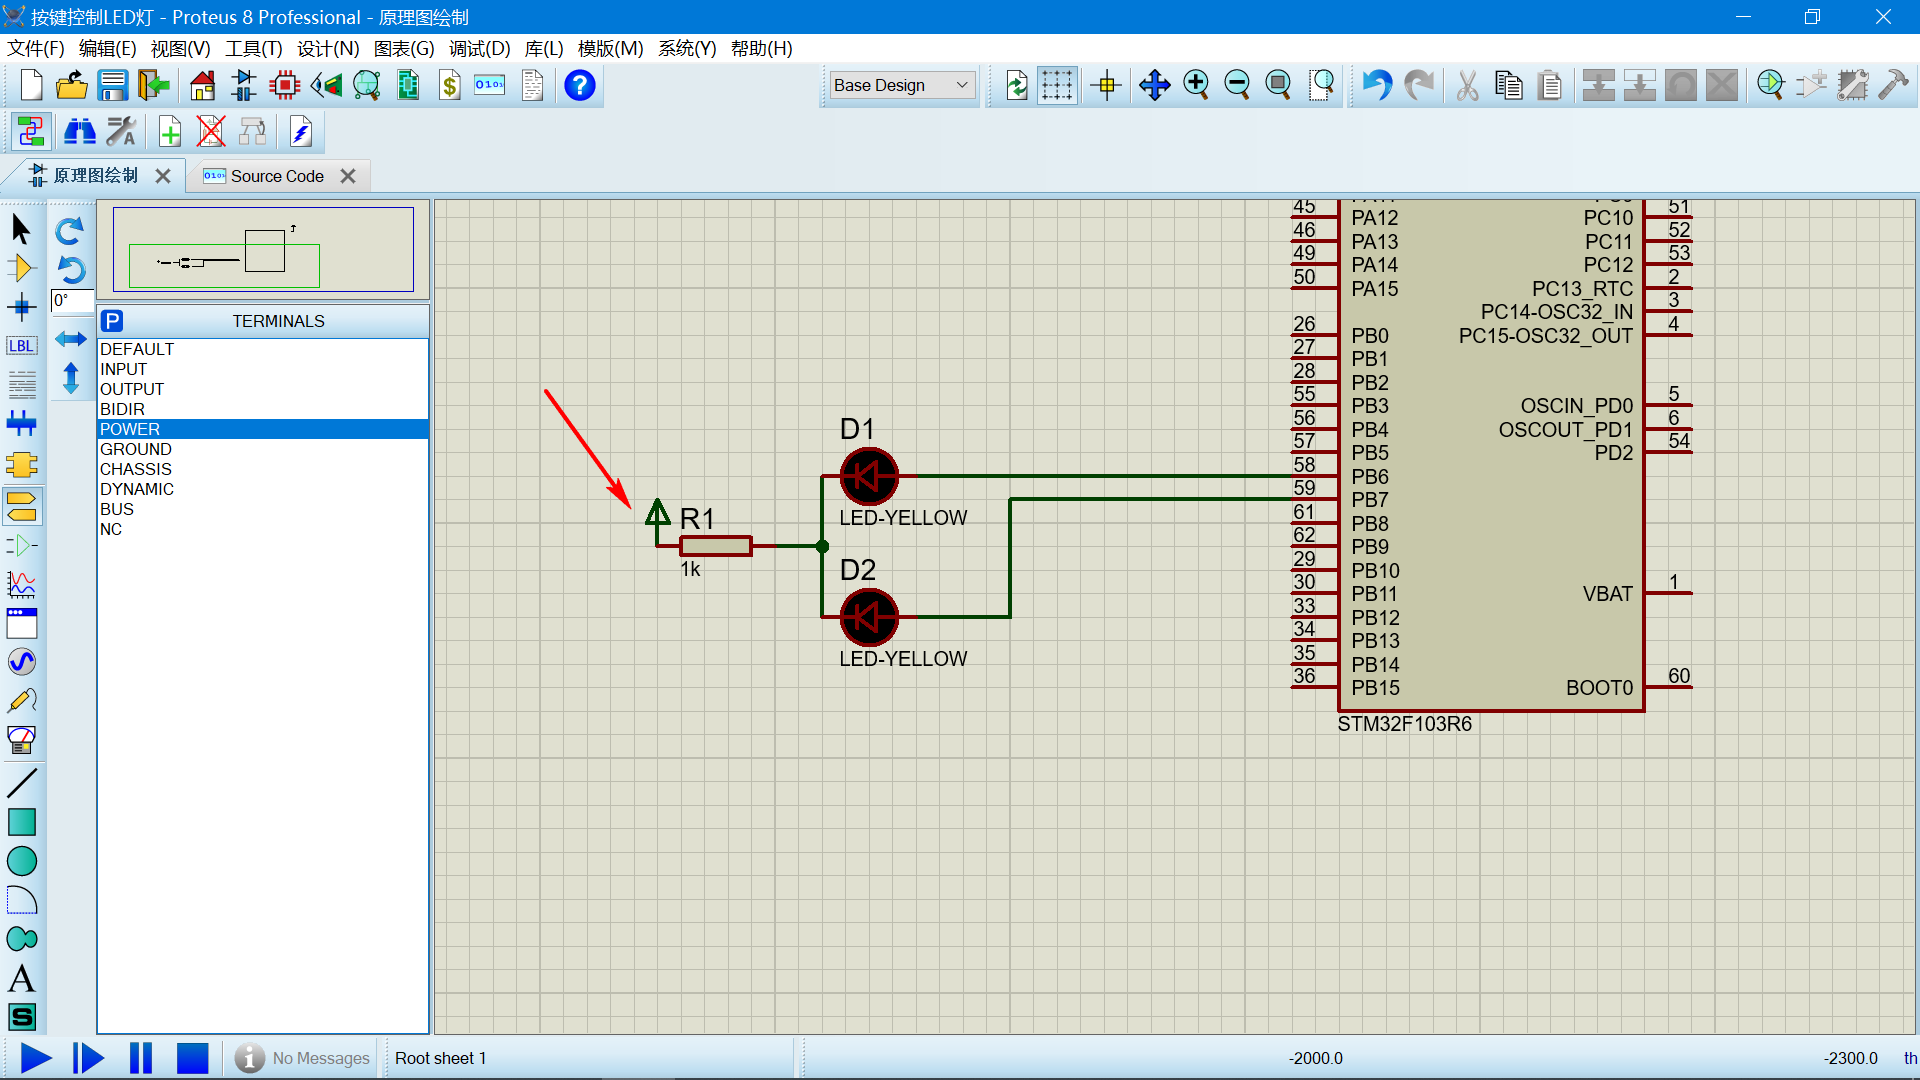The image size is (1920, 1080).
Task: Open the 调试(D) menu
Action: tap(479, 48)
